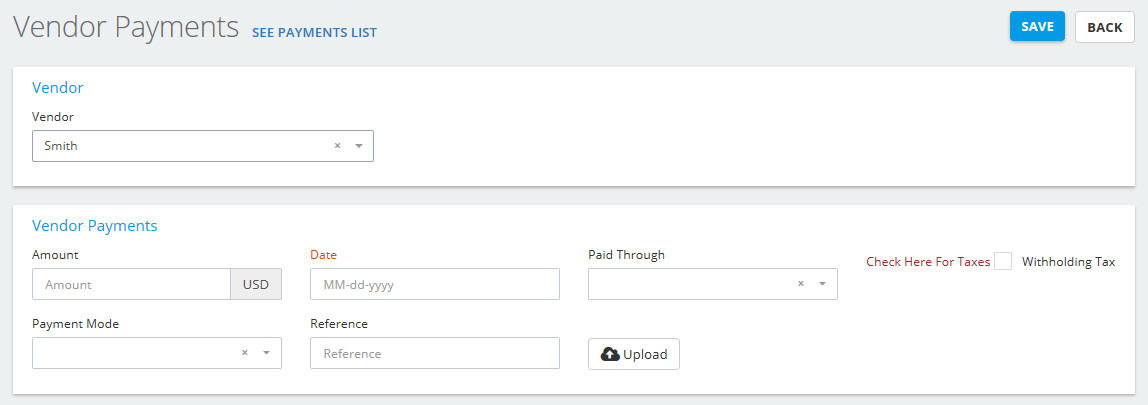Open the Vendor dropdown arrow
The width and height of the screenshot is (1148, 405).
[359, 146]
